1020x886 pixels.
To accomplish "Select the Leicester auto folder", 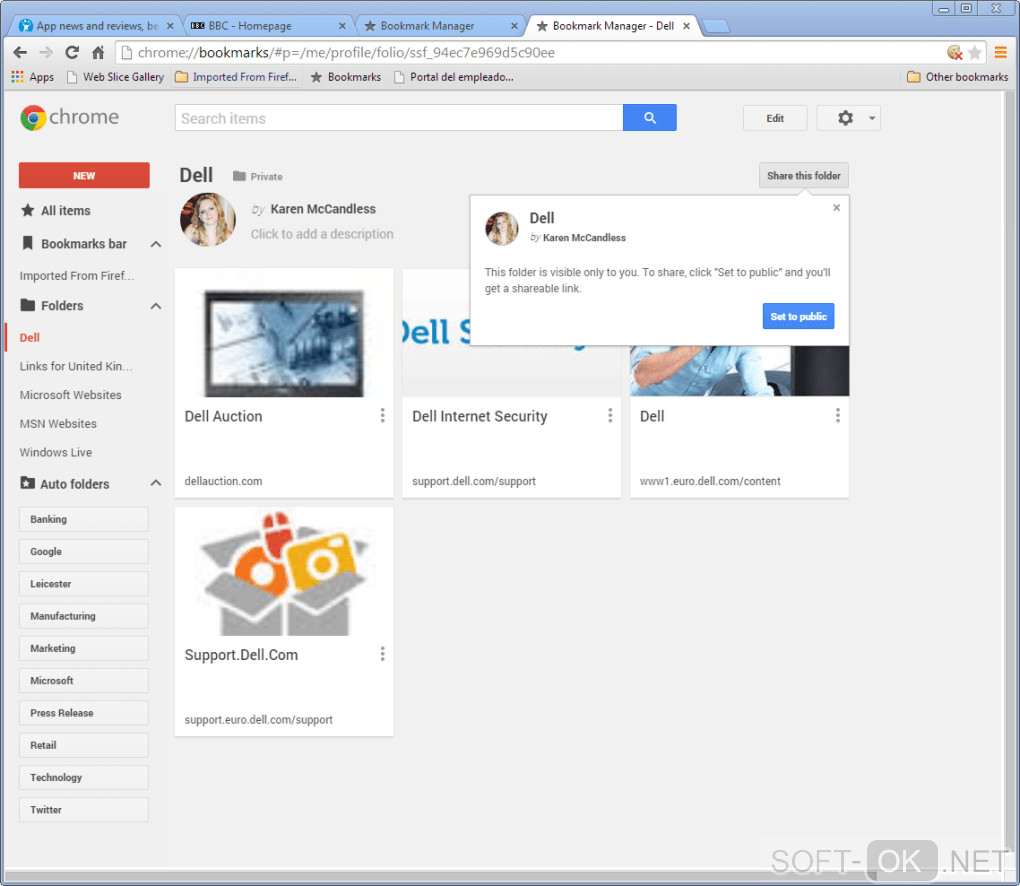I will [x=84, y=584].
